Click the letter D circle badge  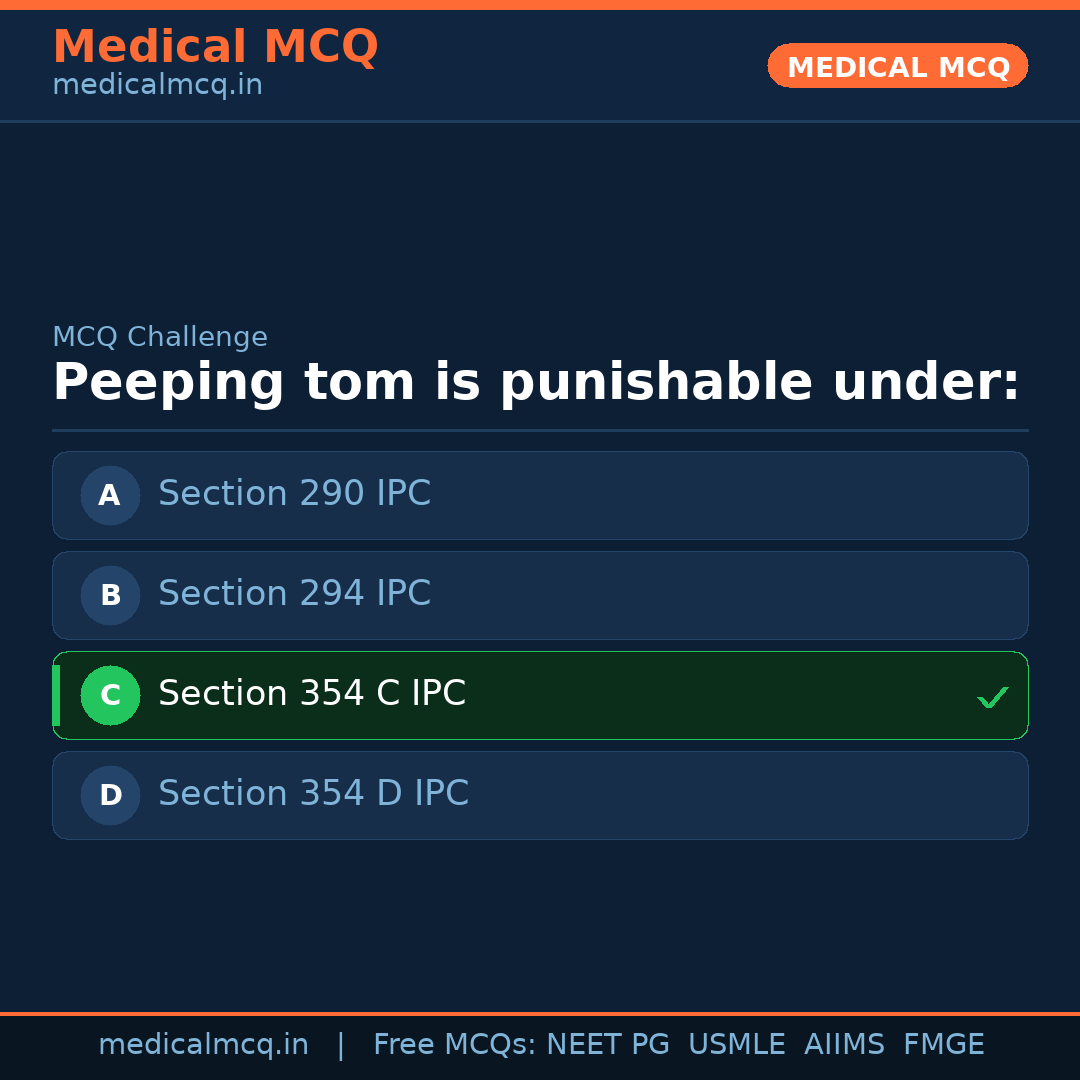110,795
